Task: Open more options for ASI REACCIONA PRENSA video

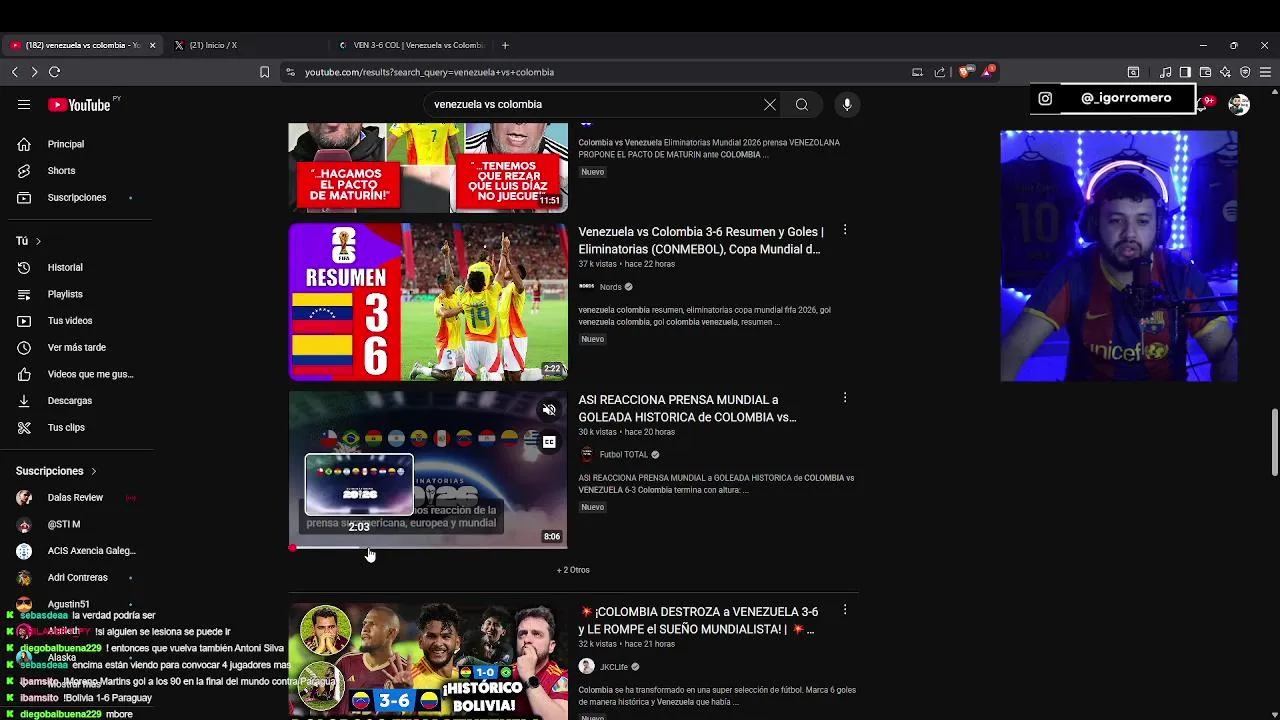Action: click(x=845, y=398)
